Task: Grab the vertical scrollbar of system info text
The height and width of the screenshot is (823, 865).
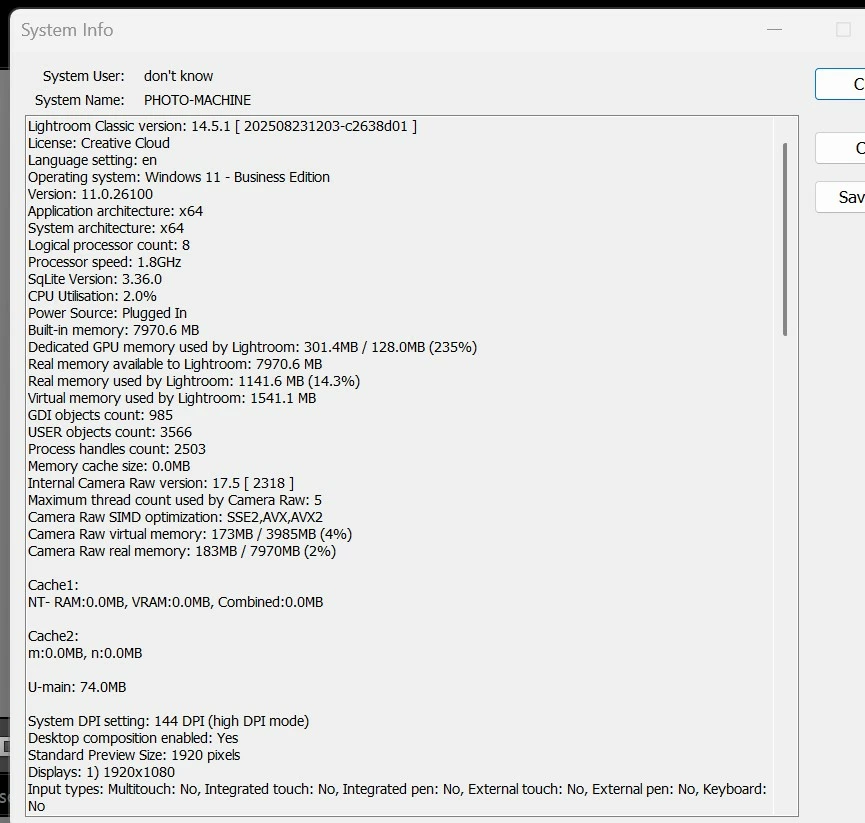Action: (x=784, y=239)
